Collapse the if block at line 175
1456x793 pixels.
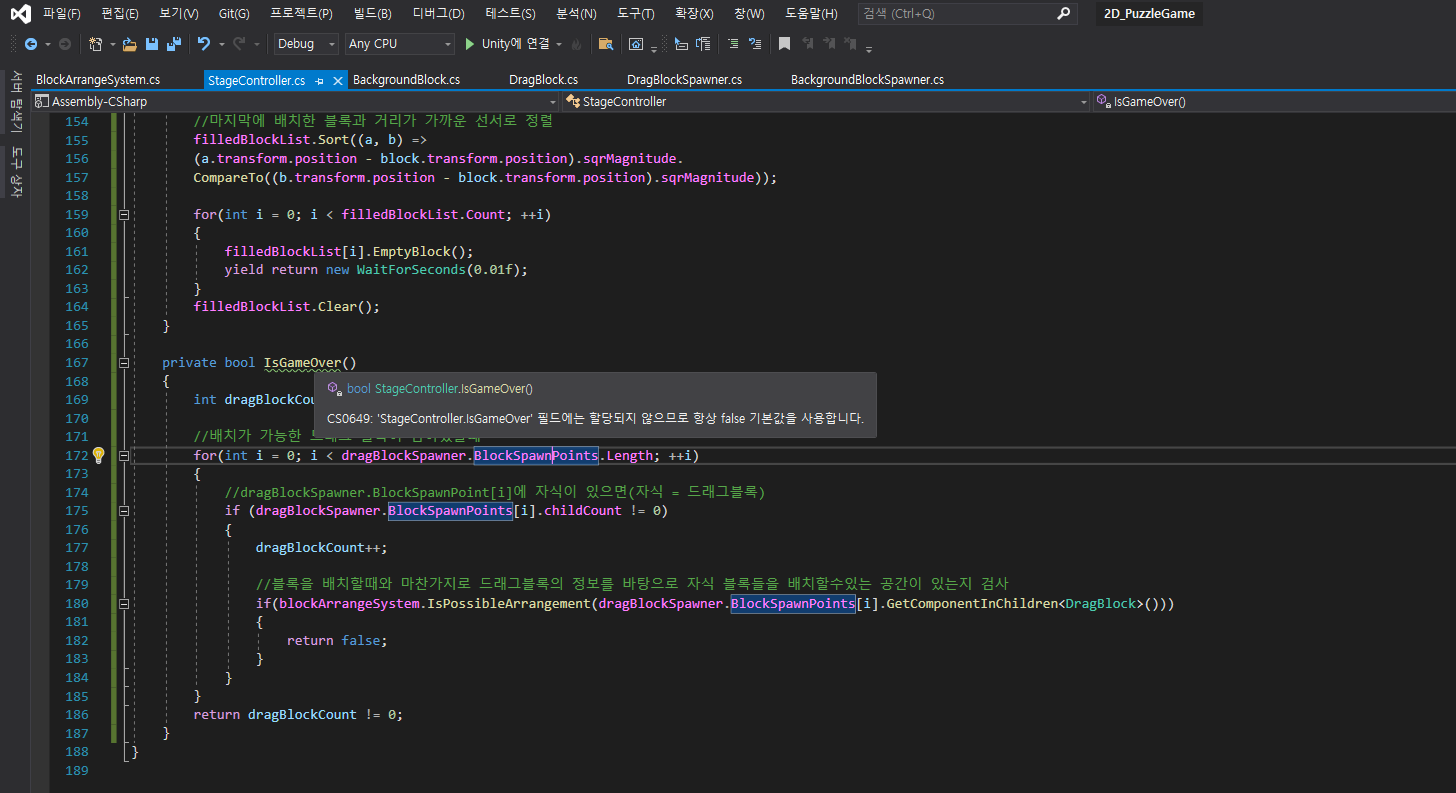point(124,511)
